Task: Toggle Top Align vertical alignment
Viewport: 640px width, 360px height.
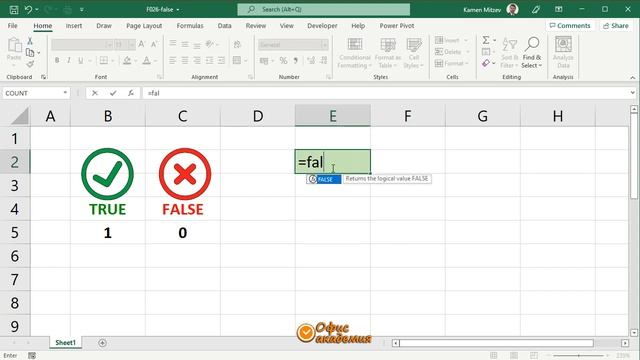Action: 173,43
